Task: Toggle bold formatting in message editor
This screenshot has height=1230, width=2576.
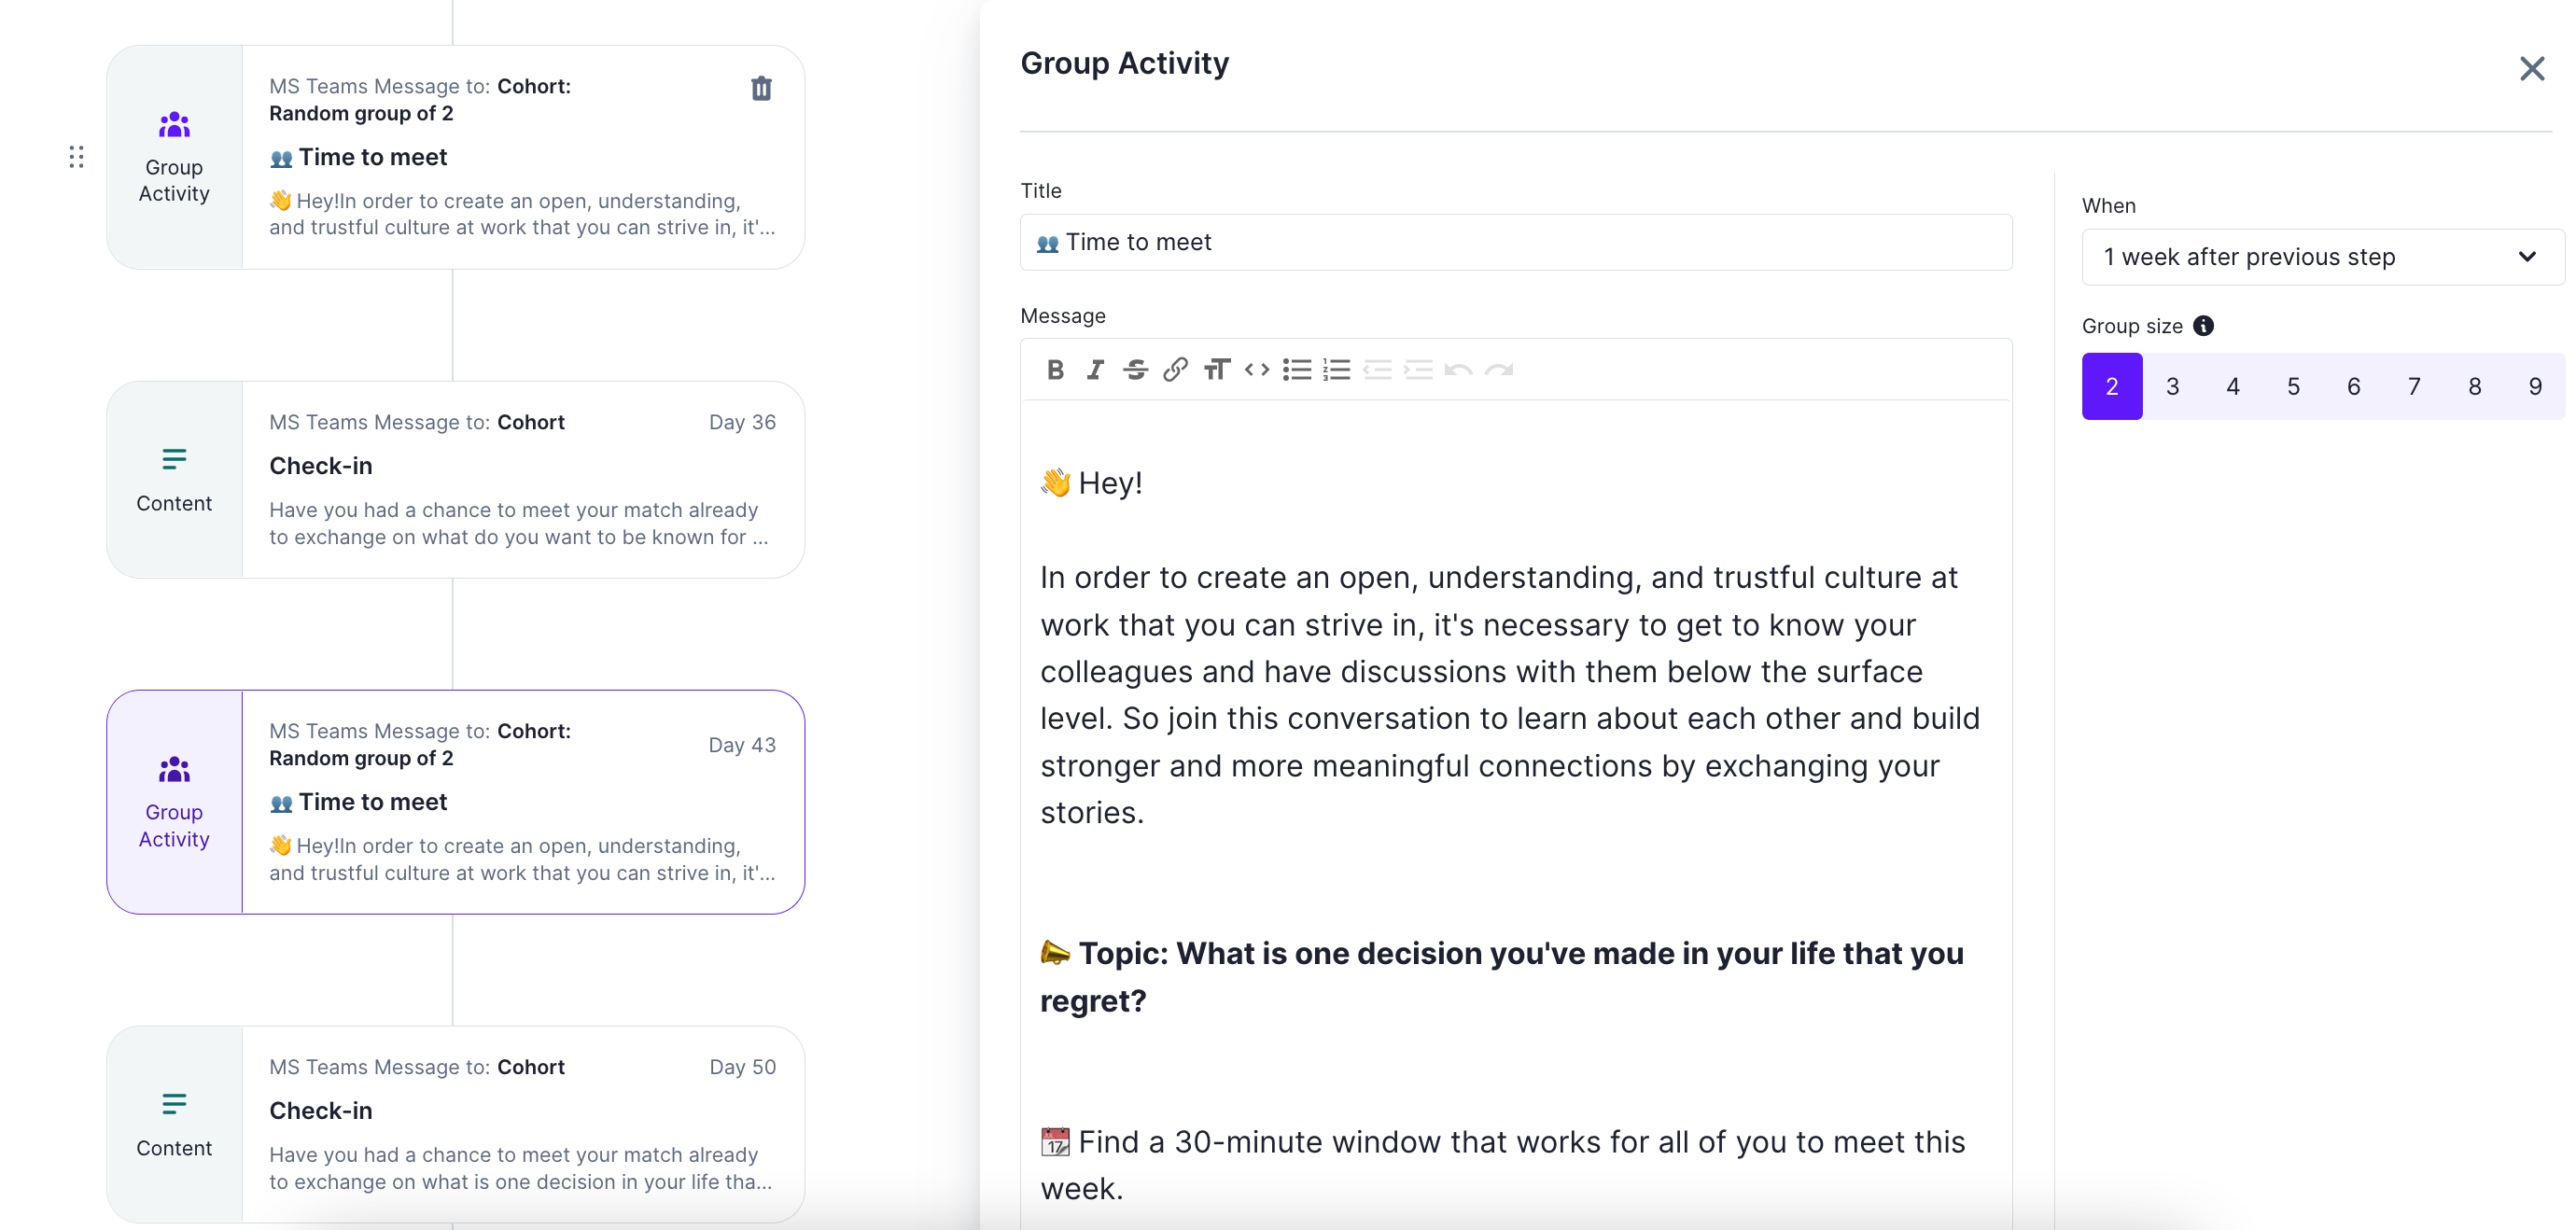Action: 1055,370
